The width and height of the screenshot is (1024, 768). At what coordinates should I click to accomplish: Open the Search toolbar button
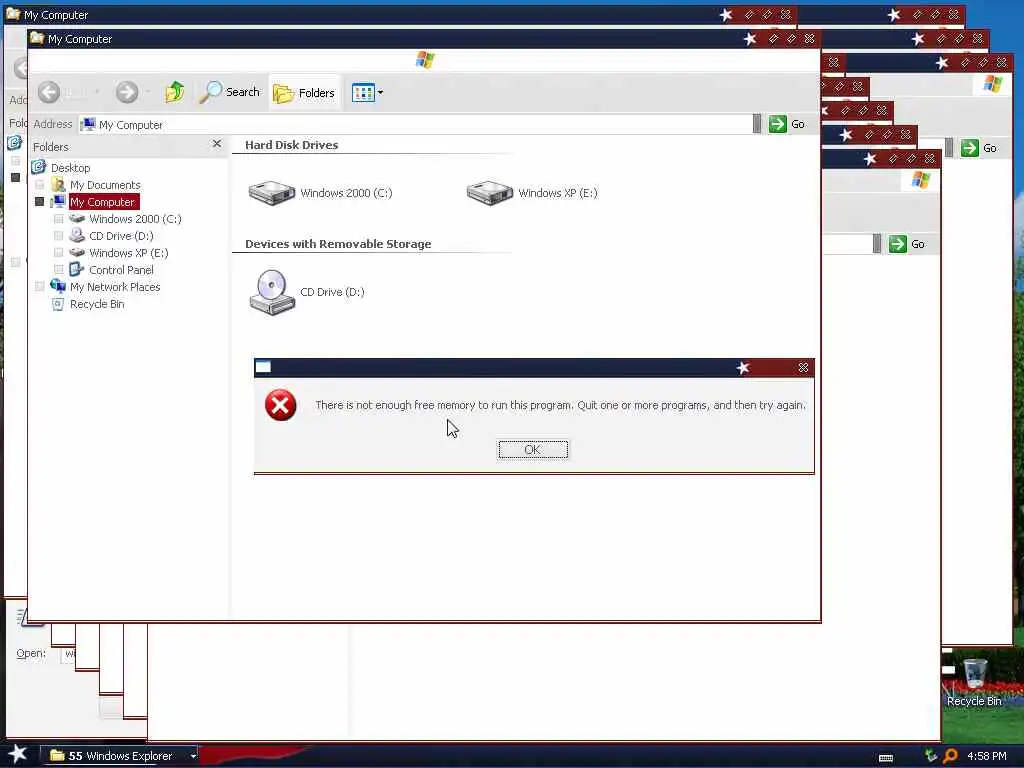click(x=229, y=92)
